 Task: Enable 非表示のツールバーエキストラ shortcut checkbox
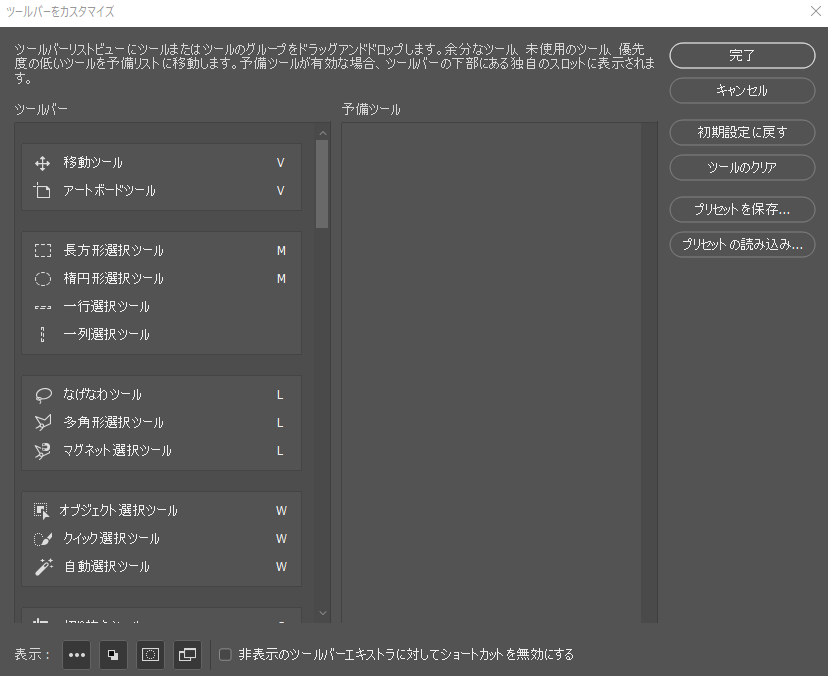point(225,655)
